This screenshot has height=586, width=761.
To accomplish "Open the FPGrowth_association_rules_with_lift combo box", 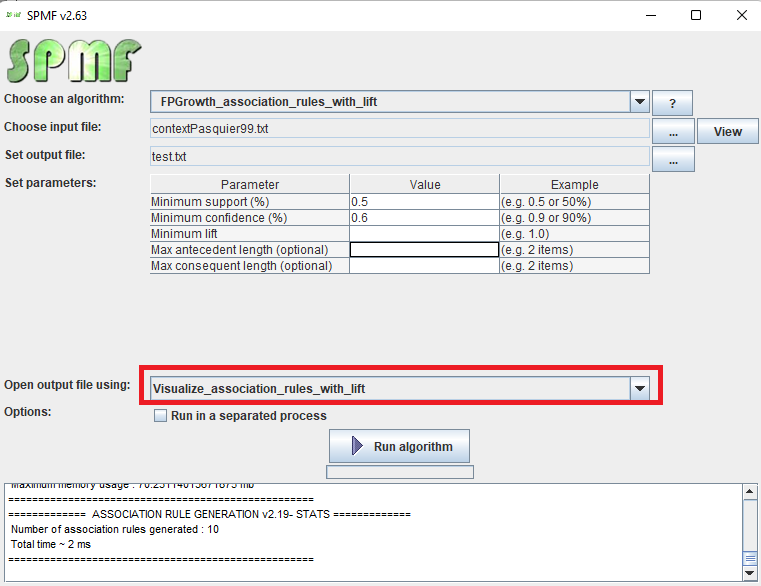I will coord(390,102).
